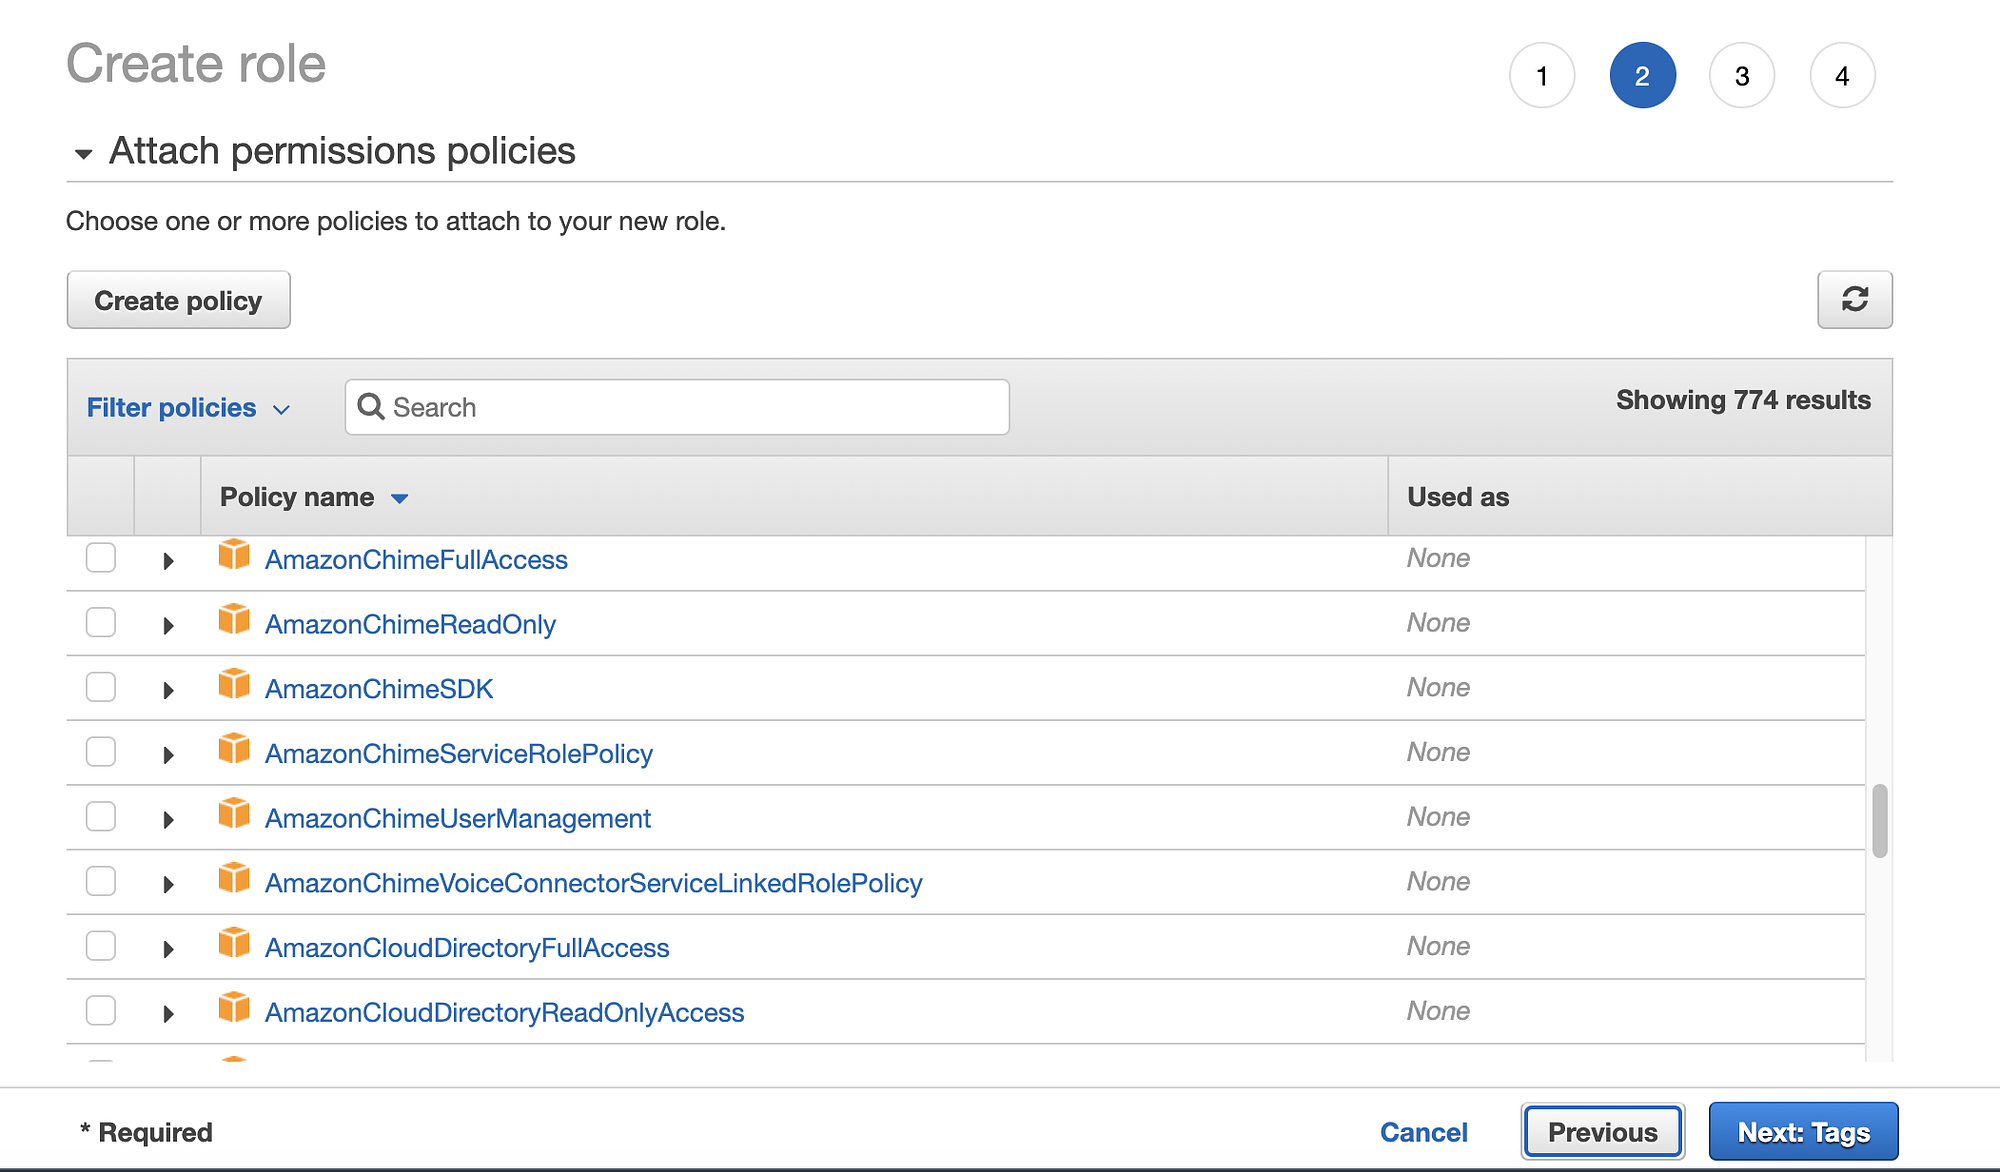Click the orange icon next to AmazonCloudDirectoryFullAccess
2000x1172 pixels.
coord(234,943)
